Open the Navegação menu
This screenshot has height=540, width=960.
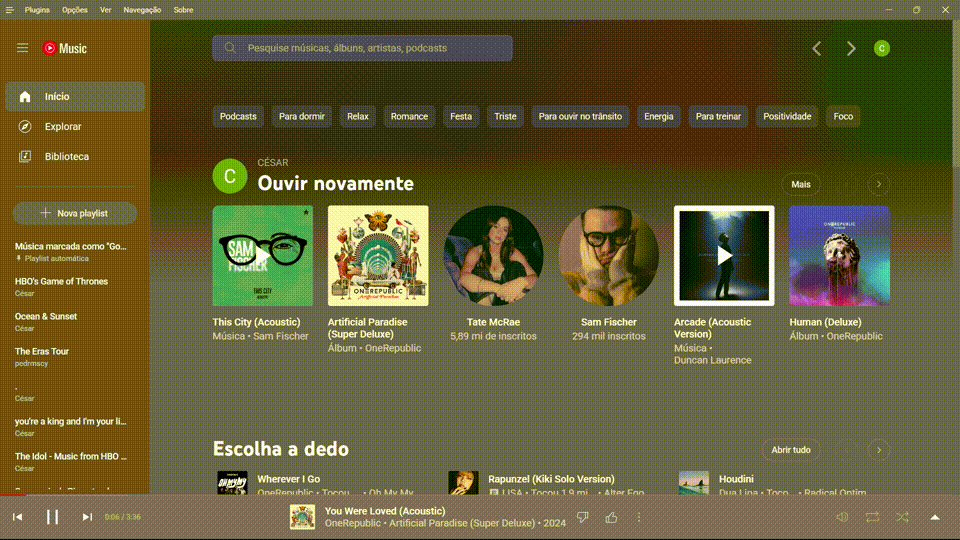[x=142, y=10]
